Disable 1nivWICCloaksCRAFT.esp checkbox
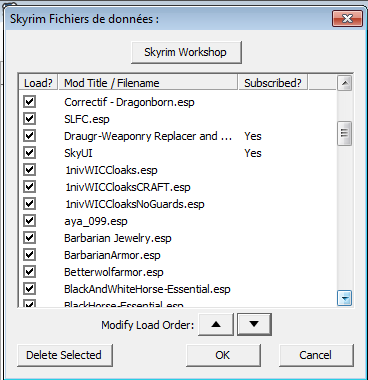368x380 pixels. tap(30, 186)
